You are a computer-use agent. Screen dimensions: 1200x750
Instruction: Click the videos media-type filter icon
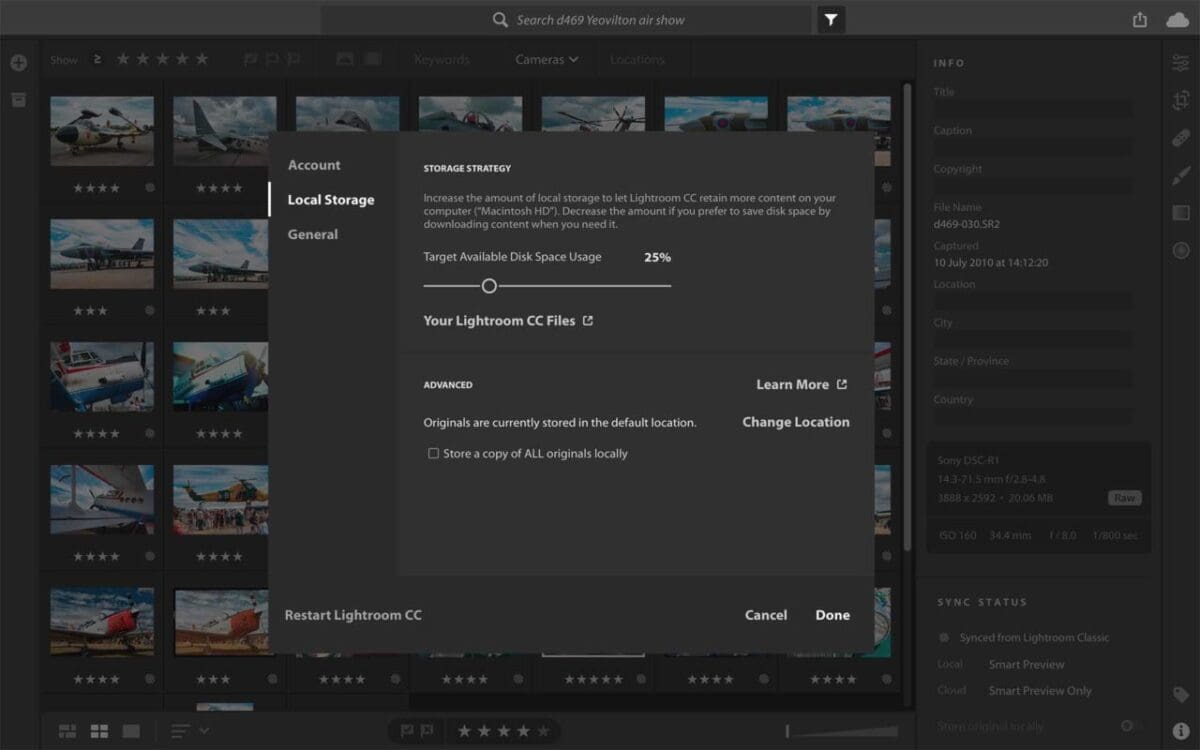tap(373, 59)
